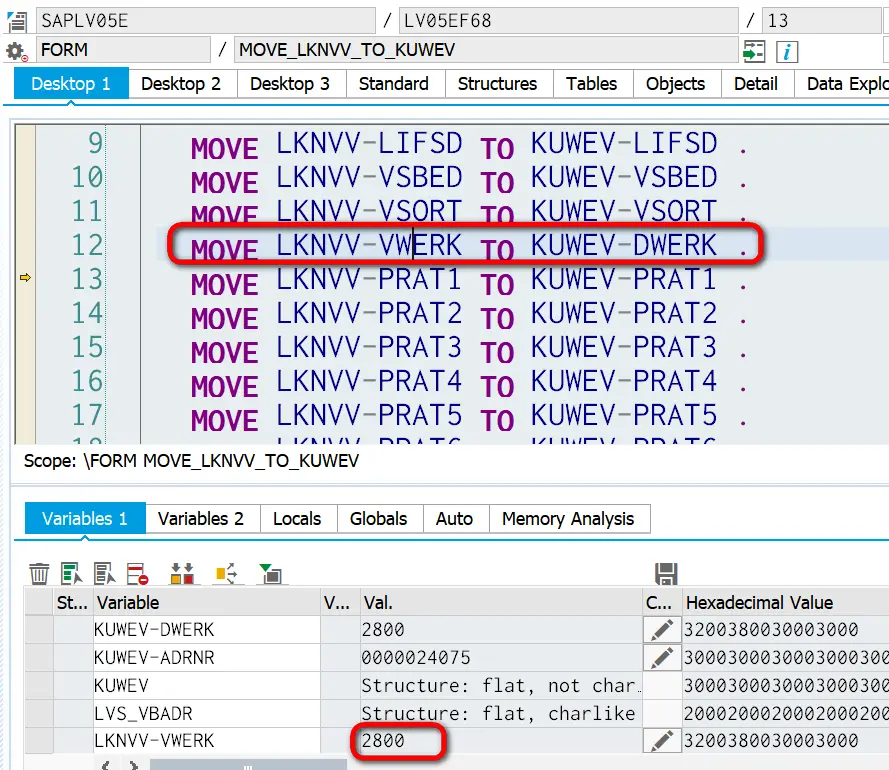The image size is (889, 770).
Task: Click the value 2800 in the LKNVV-VWERK row
Action: (x=383, y=741)
